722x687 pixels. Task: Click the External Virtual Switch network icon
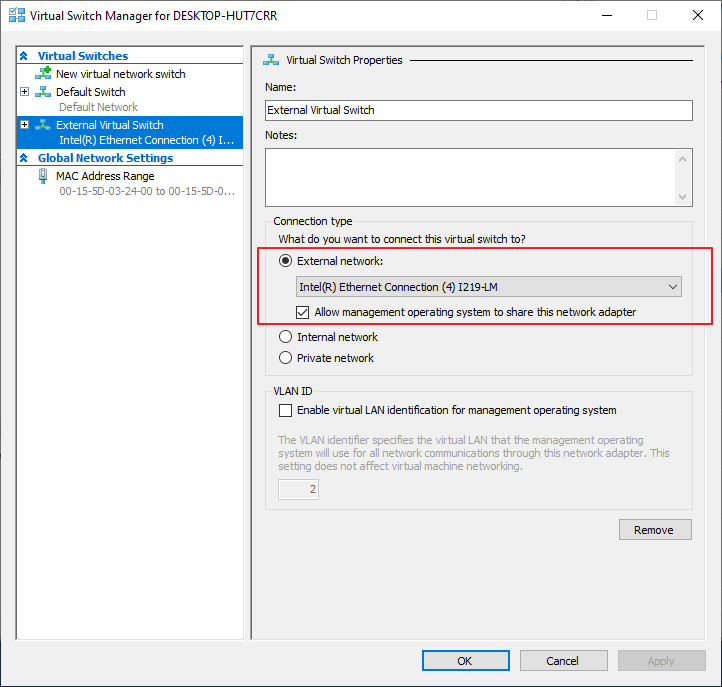click(43, 125)
